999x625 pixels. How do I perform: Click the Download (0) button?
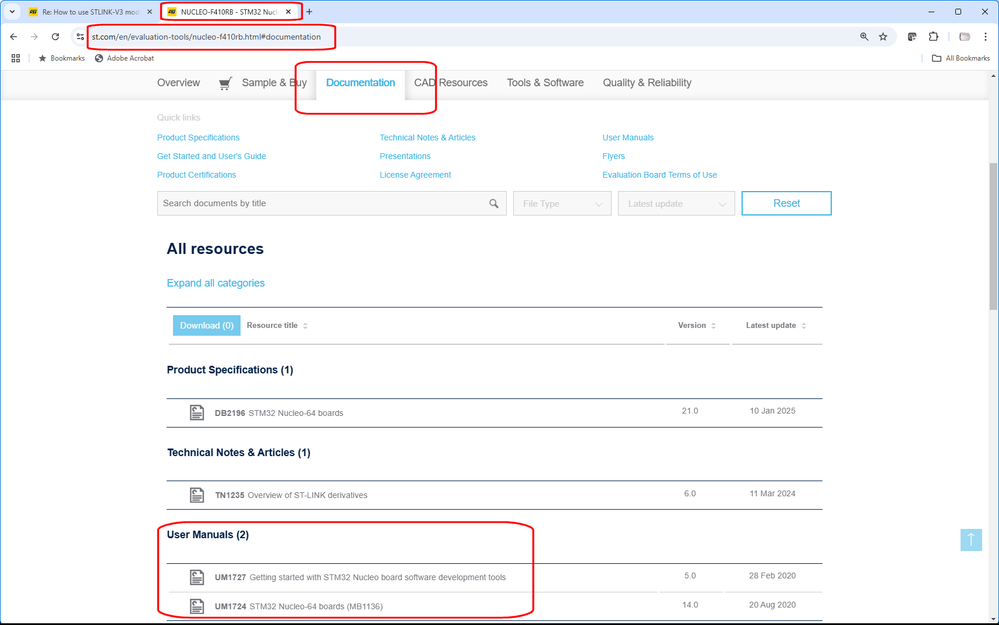coord(206,326)
